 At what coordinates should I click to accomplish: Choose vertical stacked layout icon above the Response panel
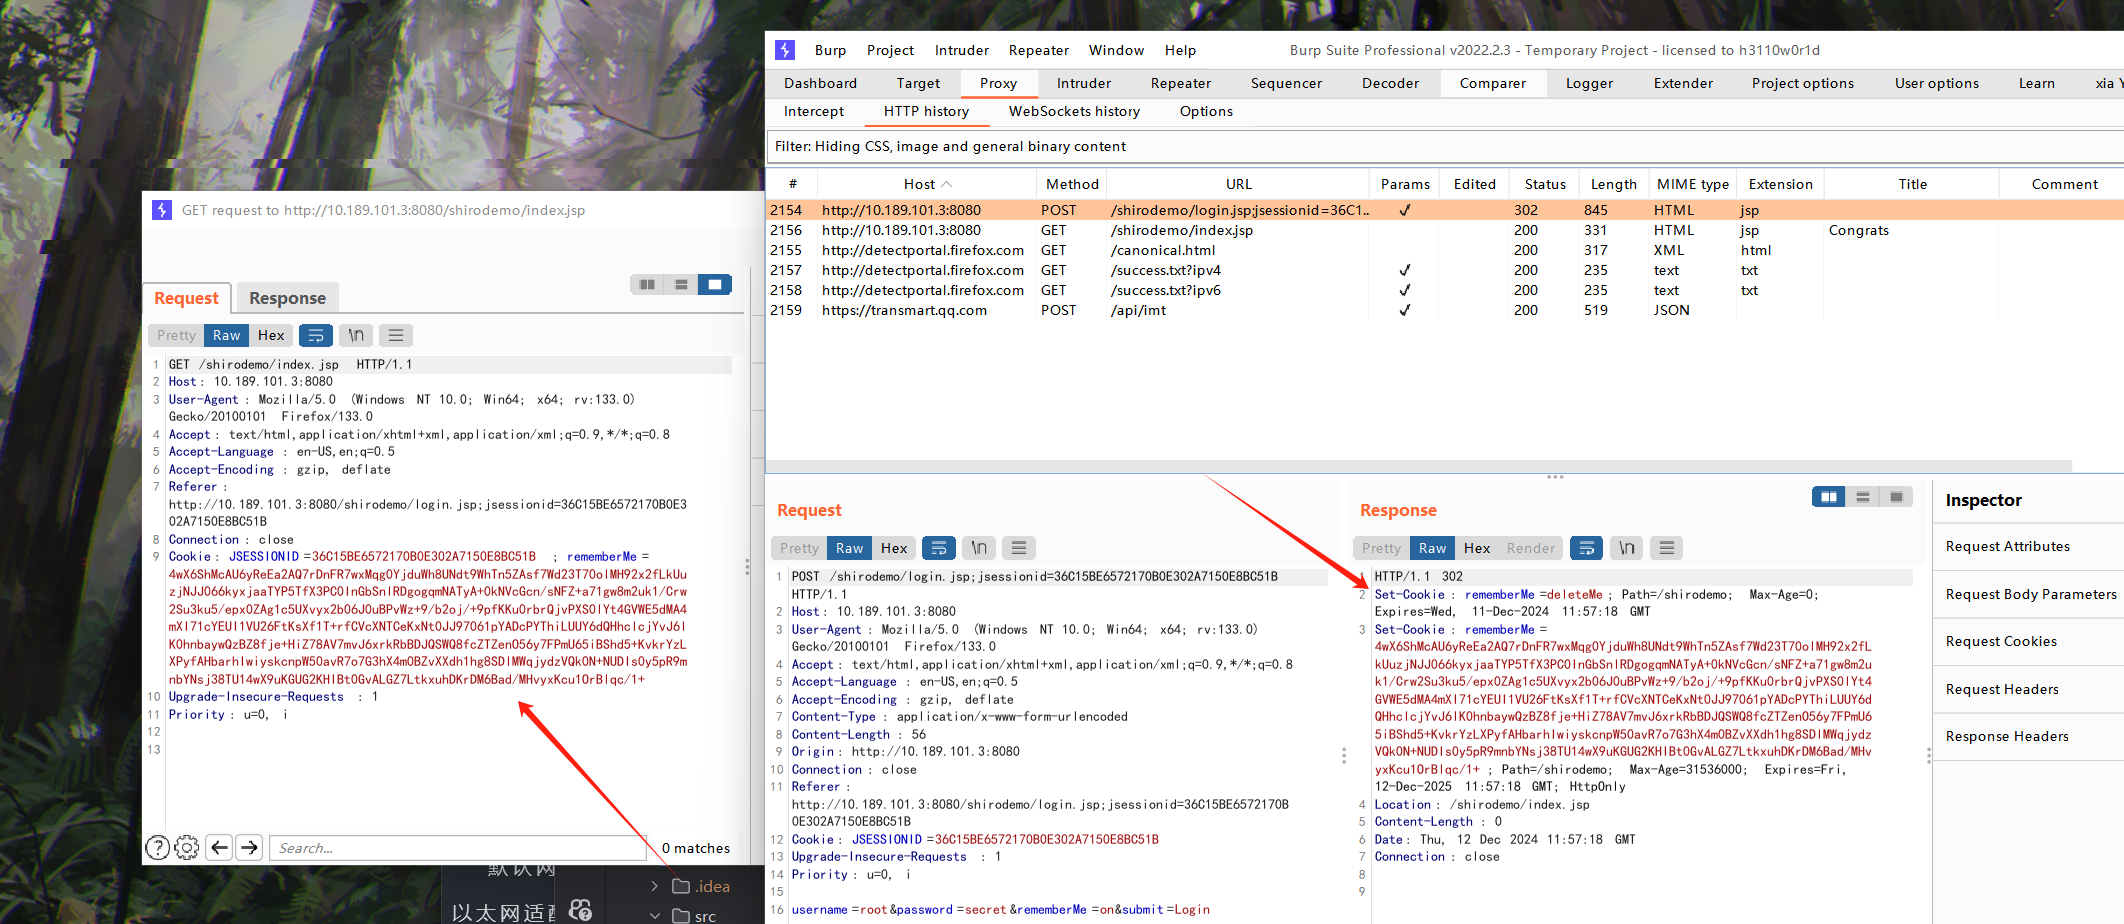[x=1863, y=497]
